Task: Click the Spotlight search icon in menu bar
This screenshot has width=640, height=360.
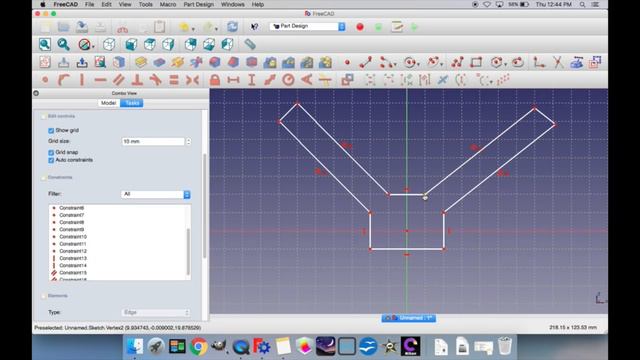Action: 582,4
